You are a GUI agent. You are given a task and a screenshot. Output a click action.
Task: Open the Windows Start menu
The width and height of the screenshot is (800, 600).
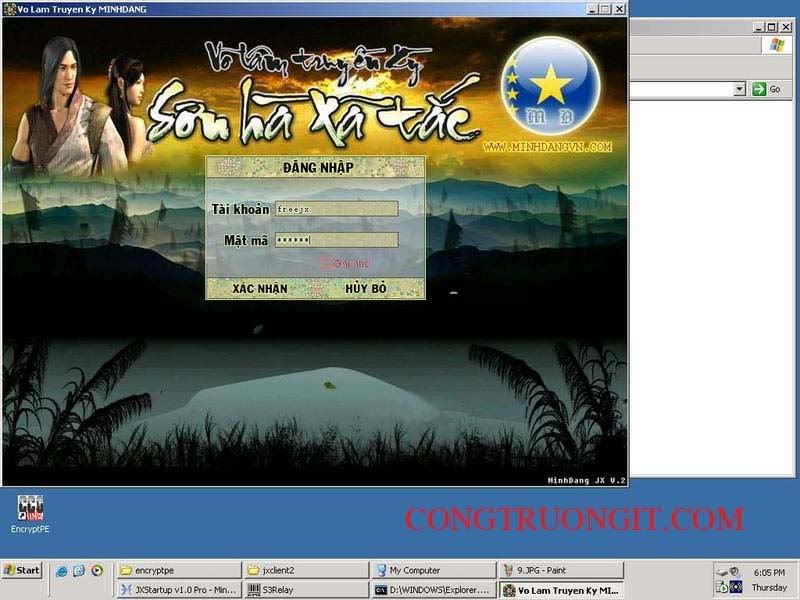pyautogui.click(x=22, y=570)
